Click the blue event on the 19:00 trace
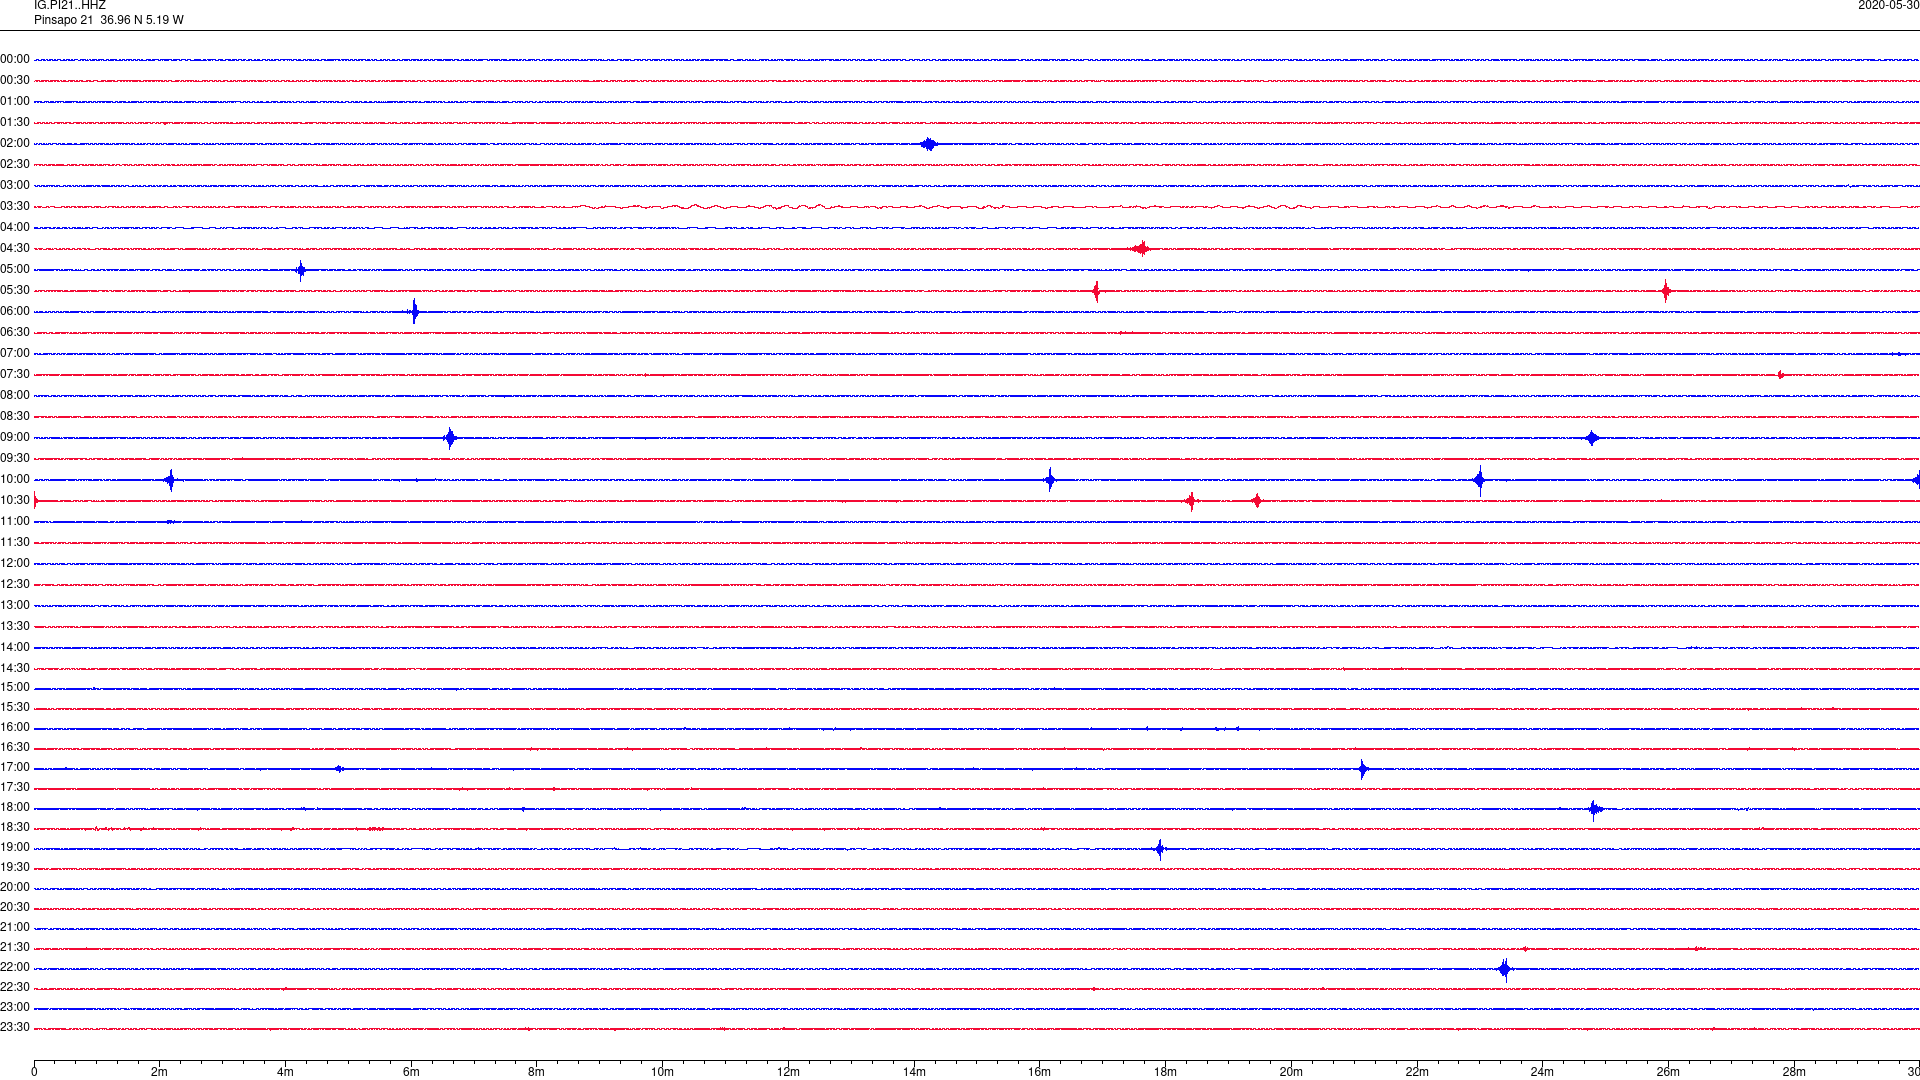The width and height of the screenshot is (1920, 1080). click(1160, 849)
